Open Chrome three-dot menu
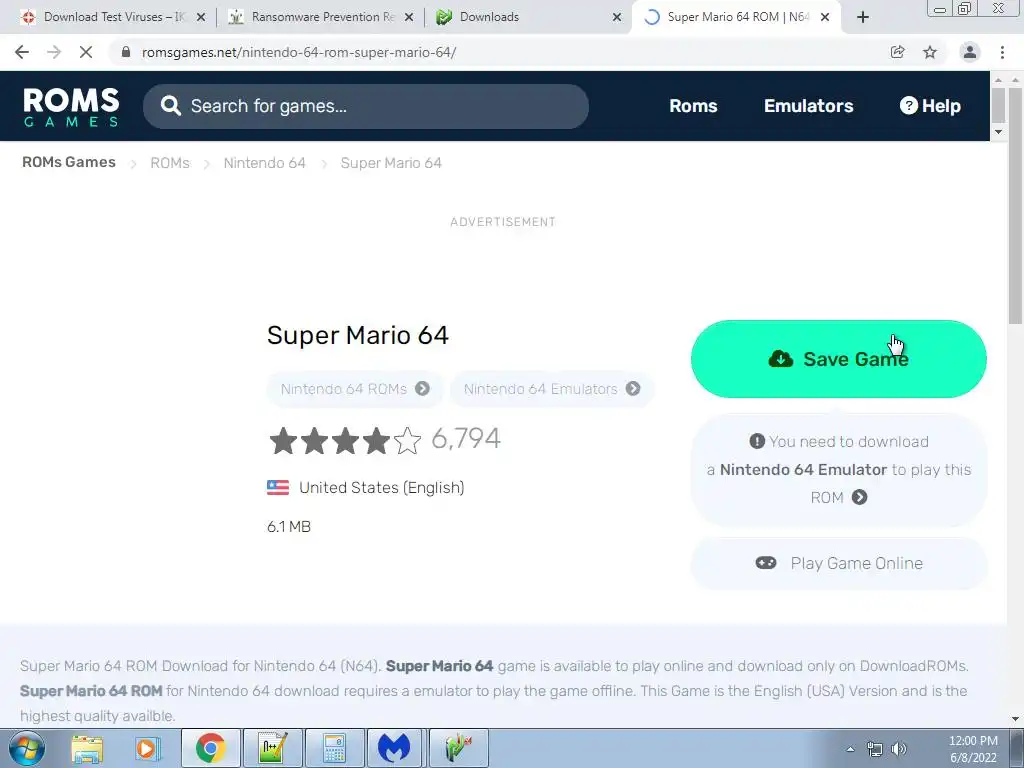 coord(1002,52)
